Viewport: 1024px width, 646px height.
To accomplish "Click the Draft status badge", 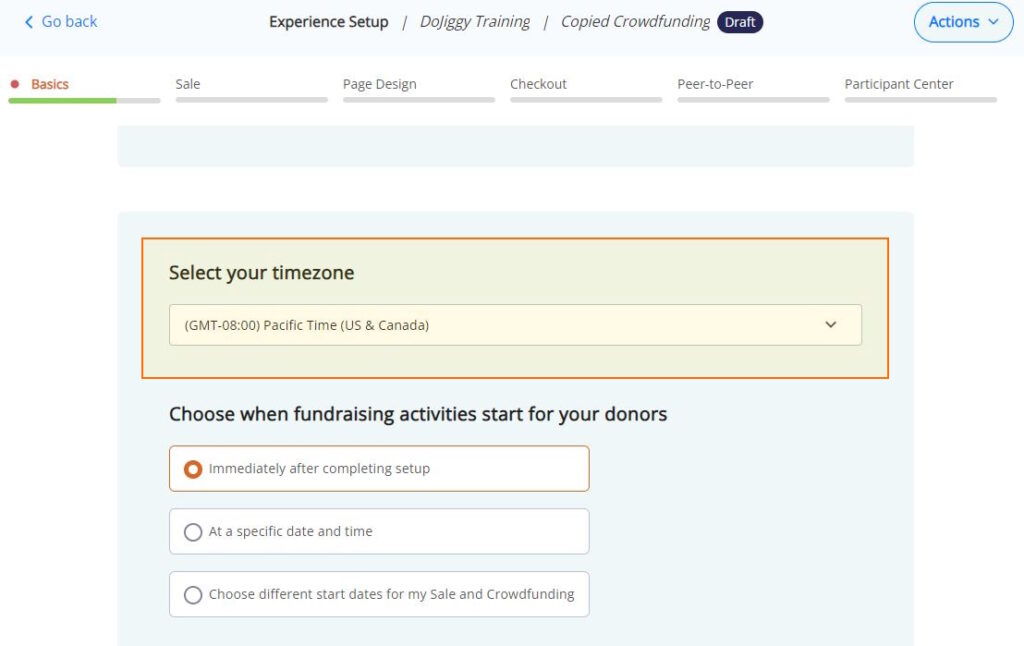I will (740, 22).
